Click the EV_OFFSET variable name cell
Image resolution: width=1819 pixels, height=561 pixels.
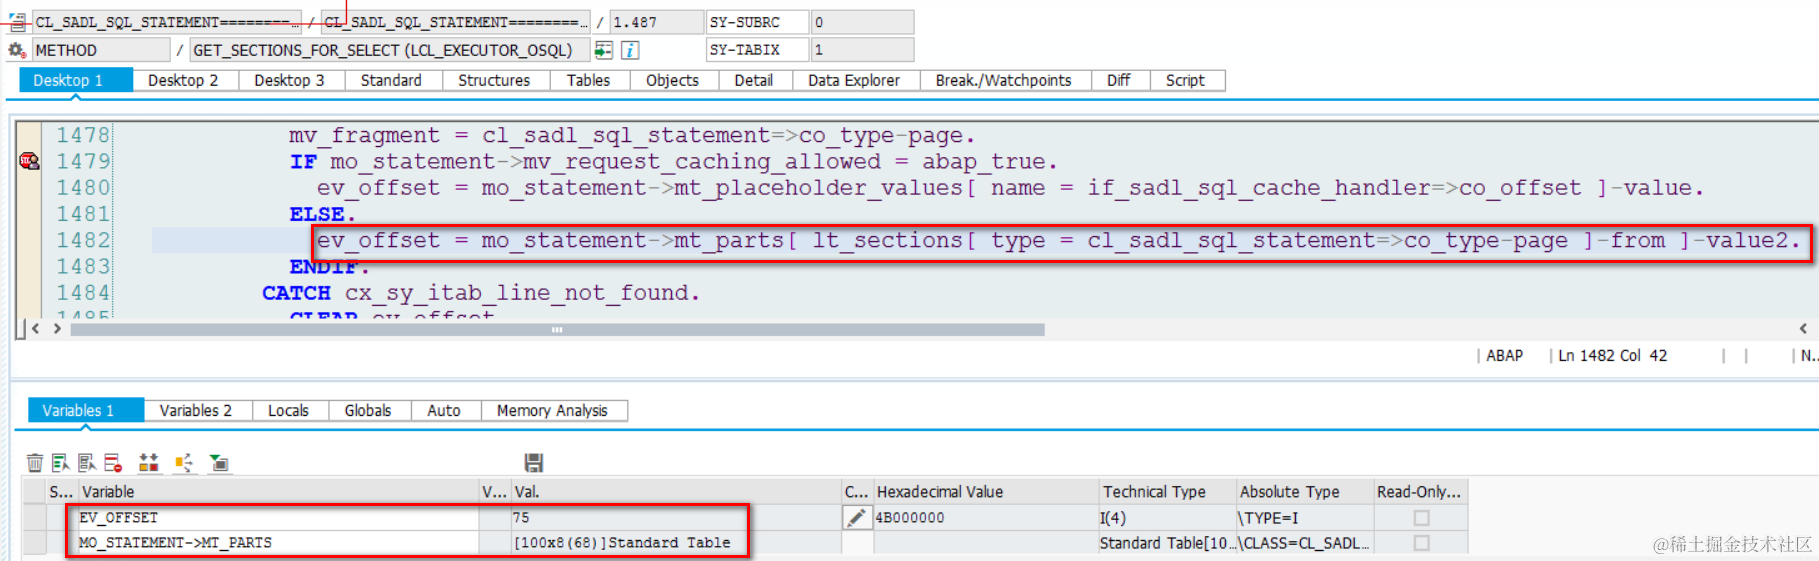(x=278, y=518)
